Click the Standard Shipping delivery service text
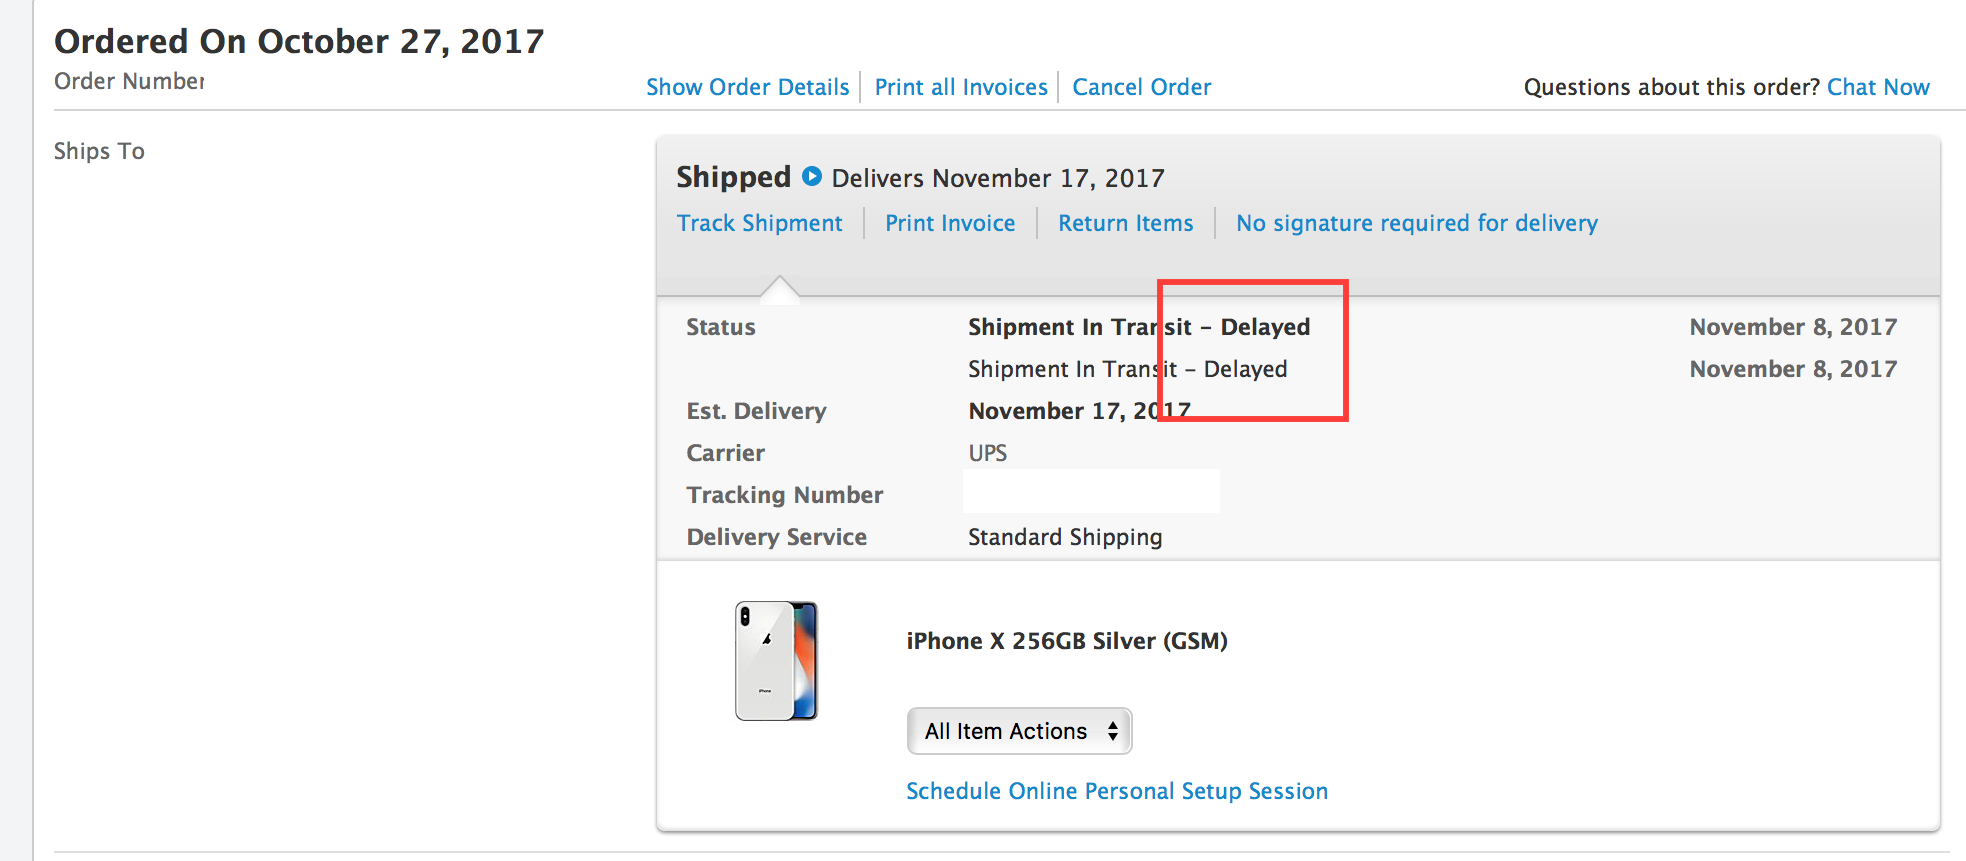This screenshot has width=1966, height=861. click(1064, 537)
